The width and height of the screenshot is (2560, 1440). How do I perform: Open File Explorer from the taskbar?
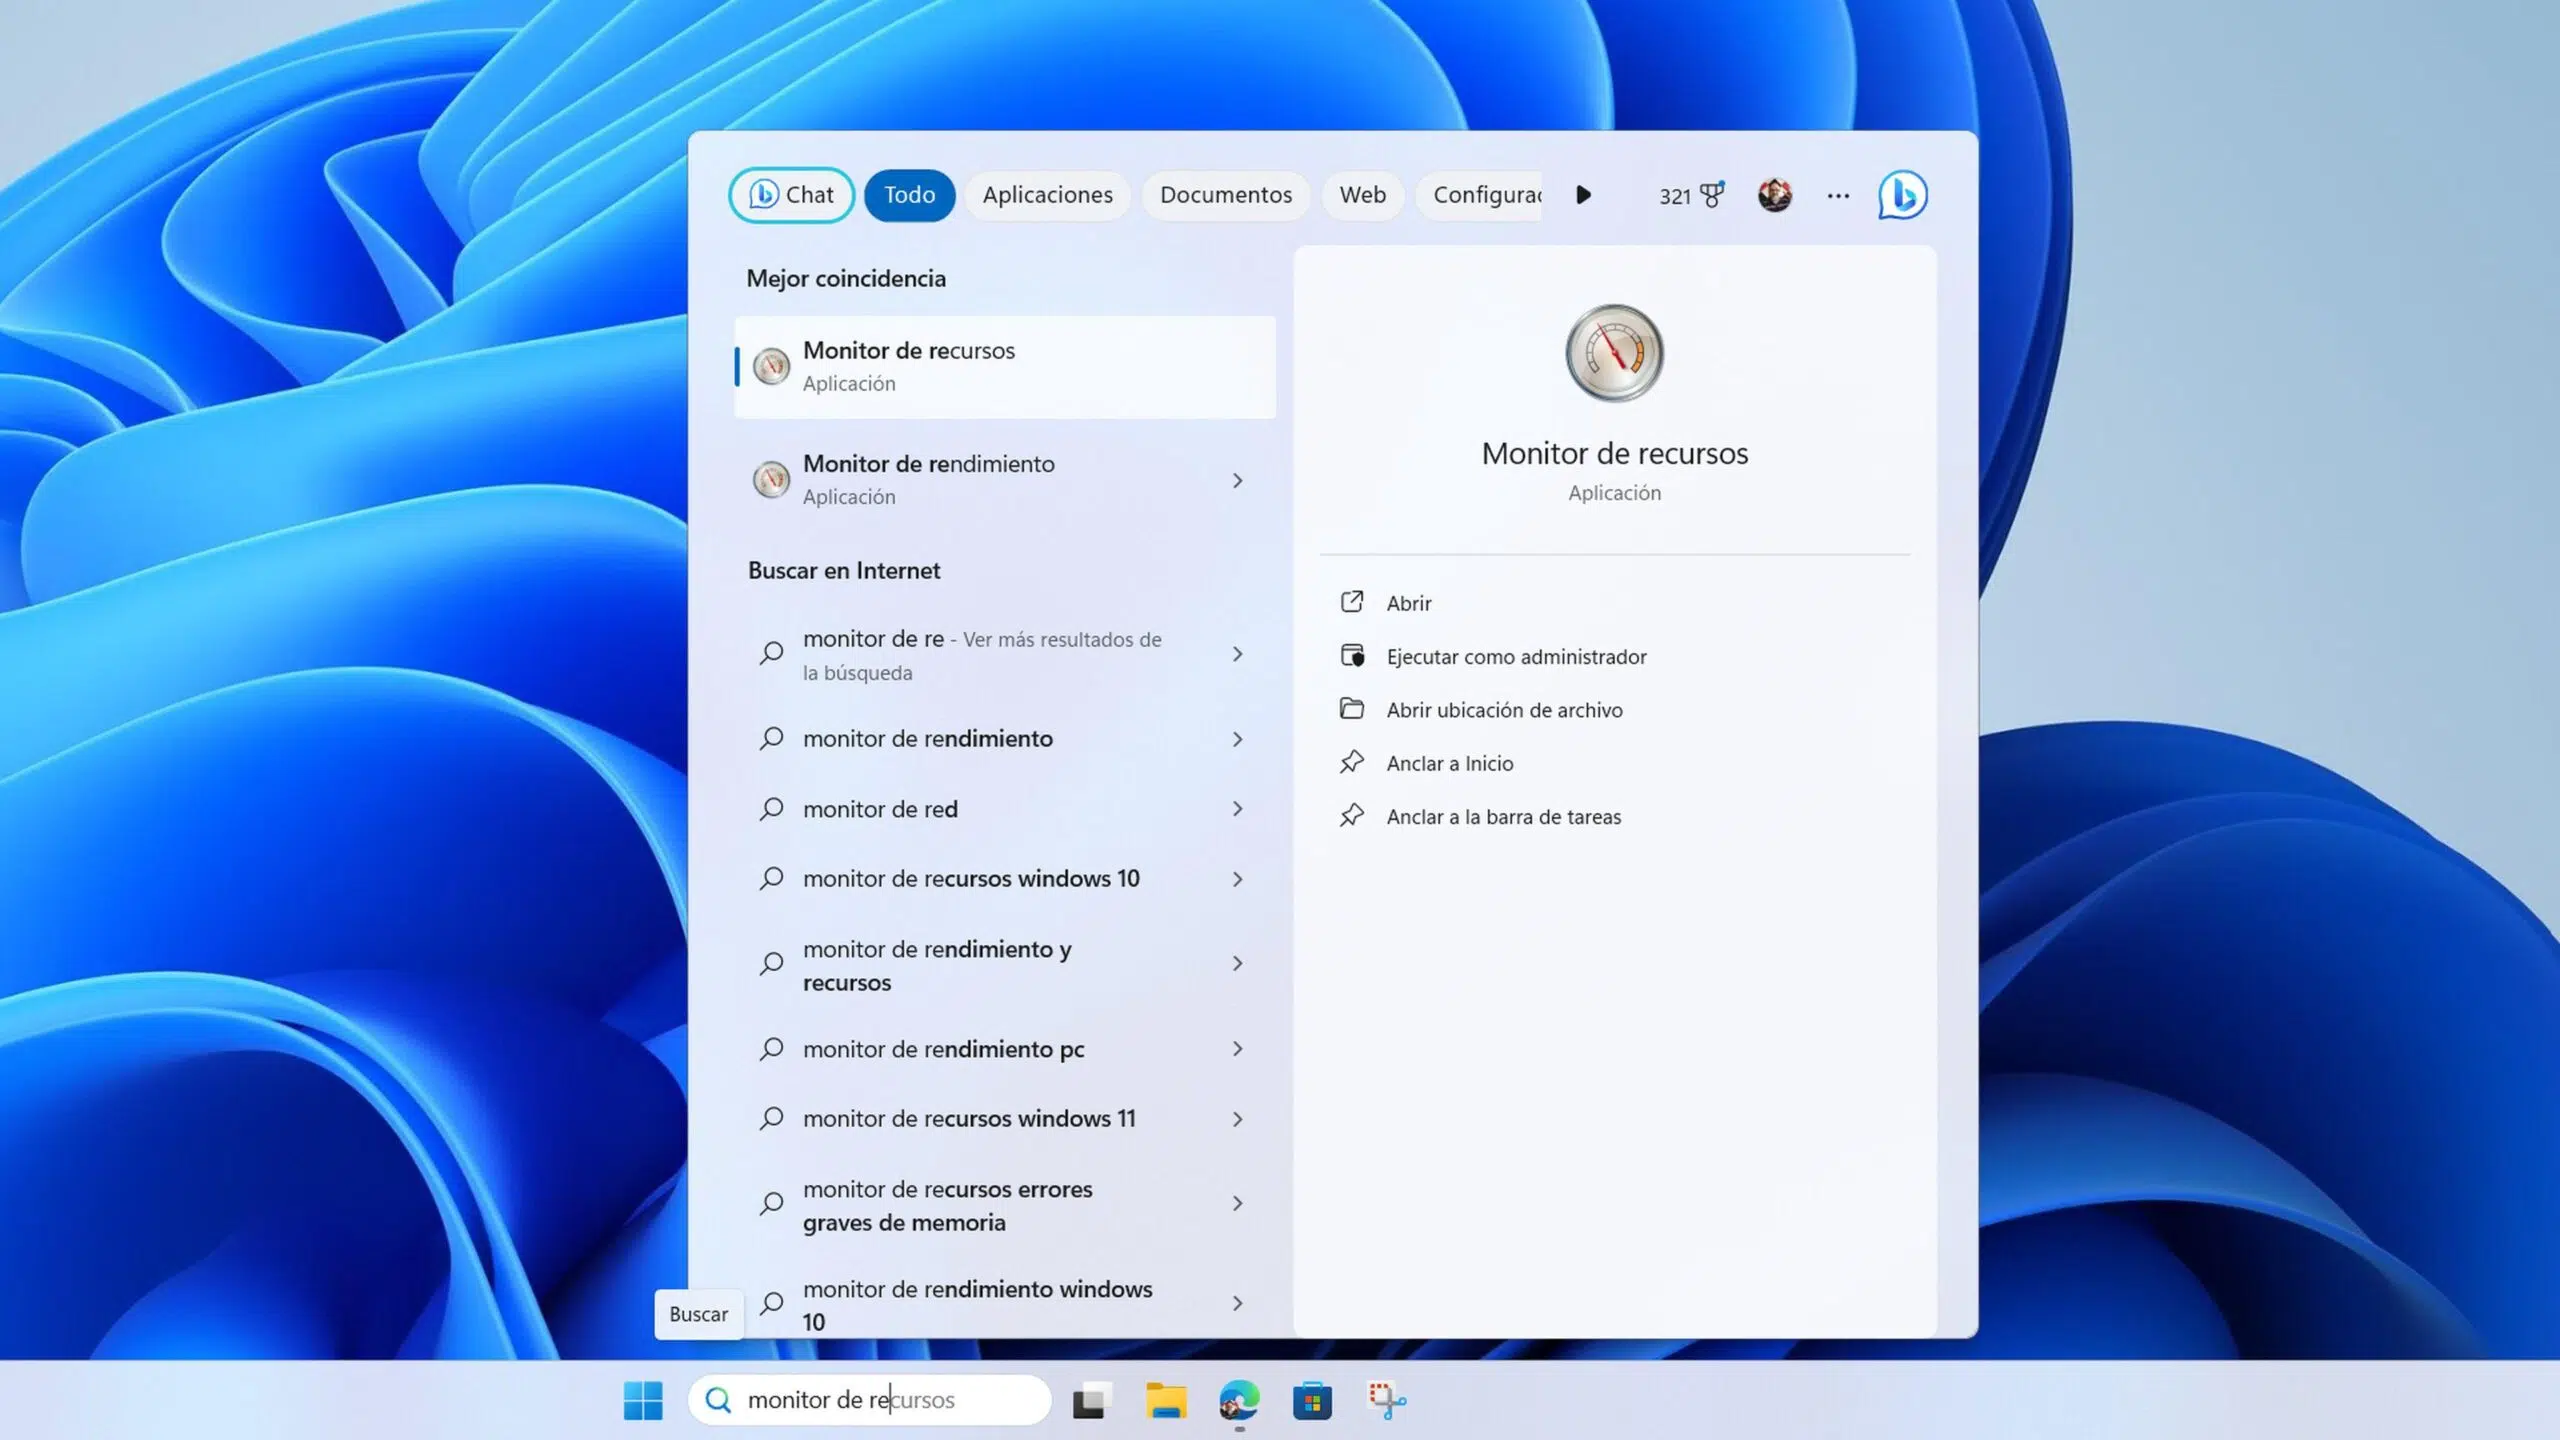[x=1165, y=1400]
